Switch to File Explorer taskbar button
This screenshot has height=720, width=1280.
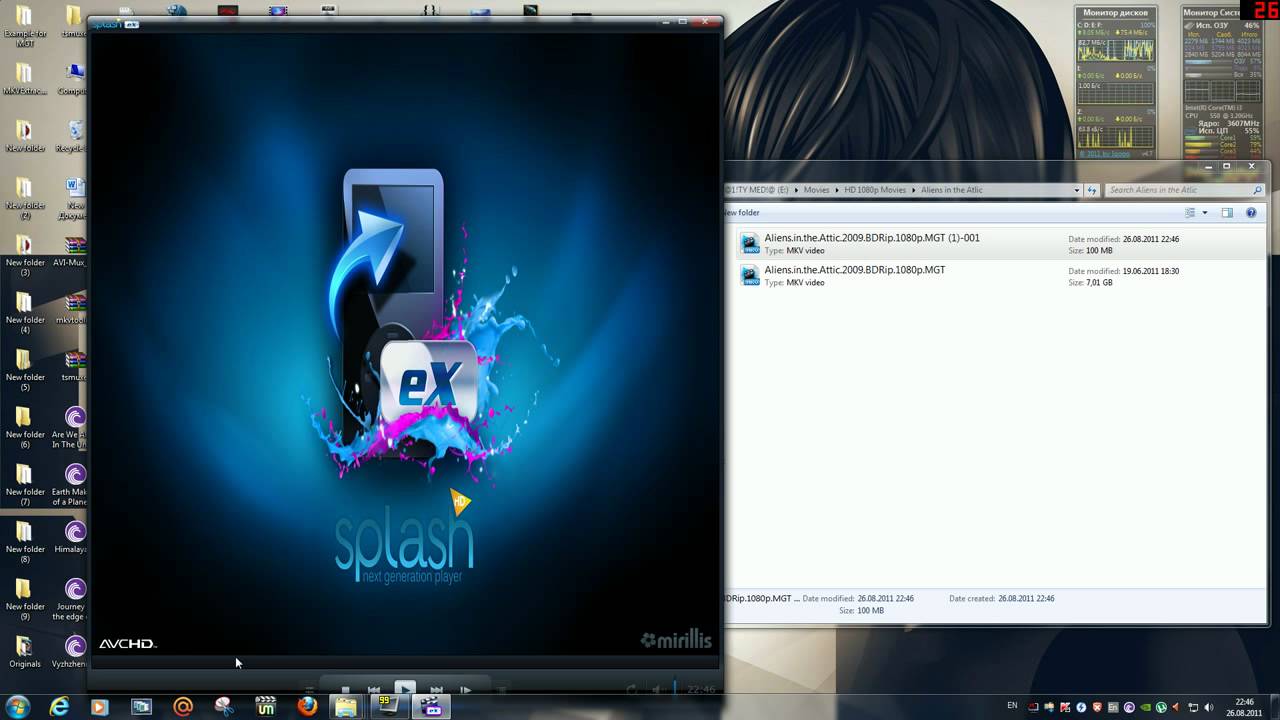[x=346, y=707]
